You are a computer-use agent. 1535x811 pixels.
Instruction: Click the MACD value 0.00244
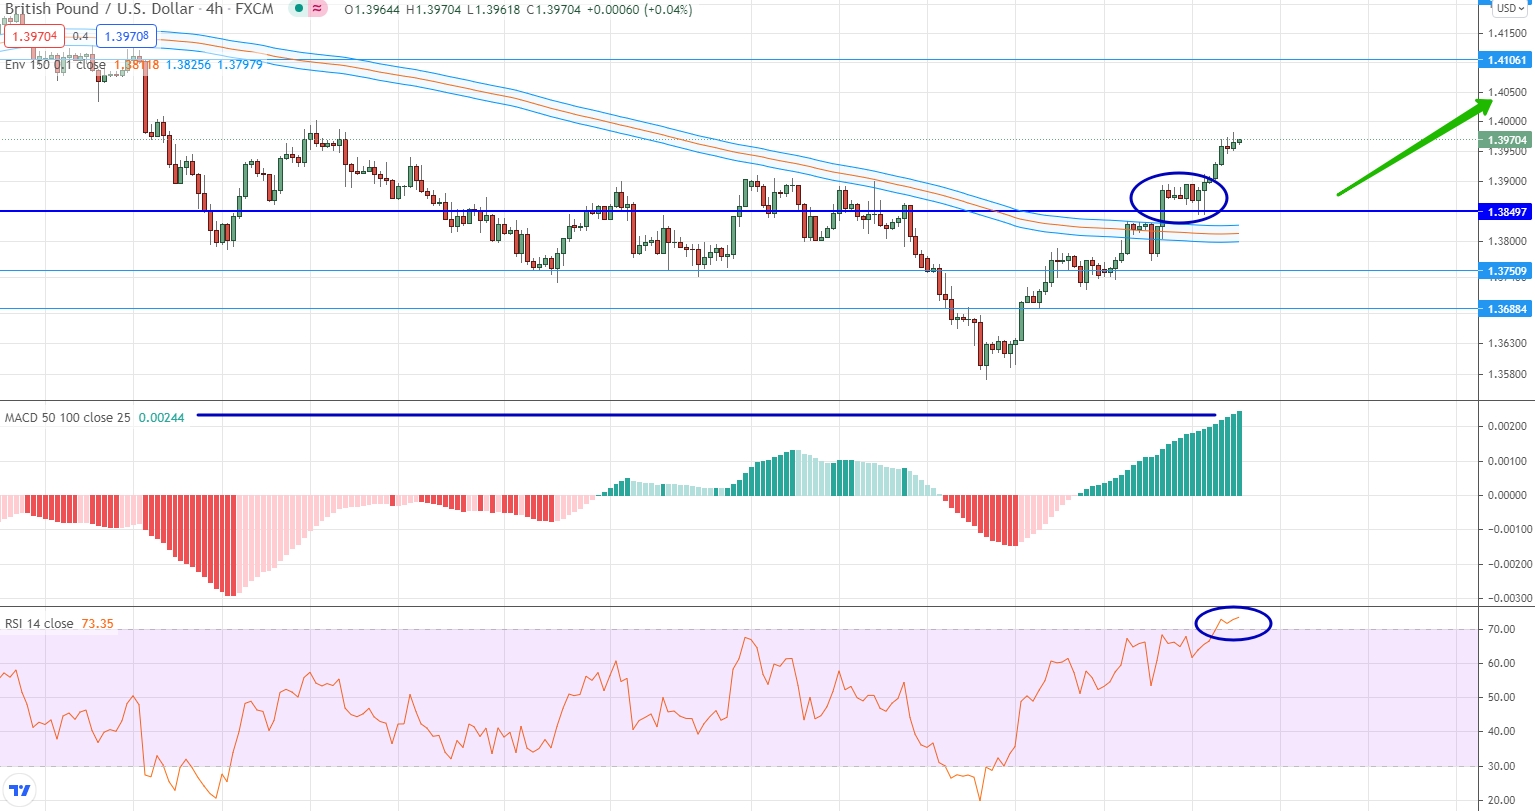tap(161, 418)
